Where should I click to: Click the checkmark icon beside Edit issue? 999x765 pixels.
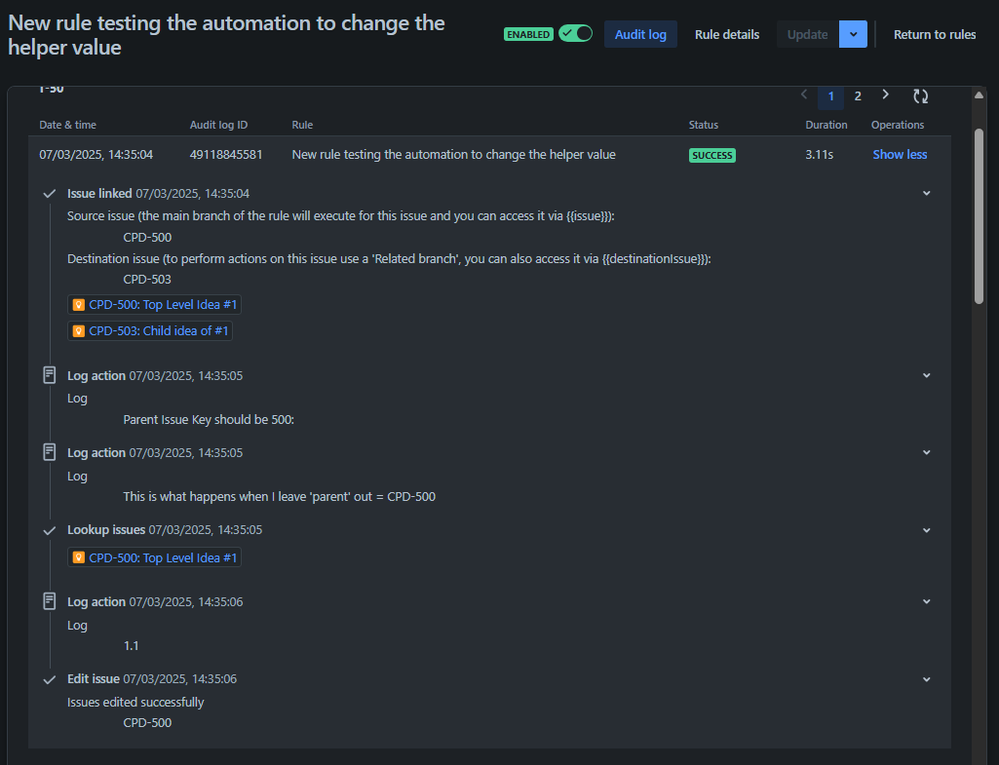49,678
